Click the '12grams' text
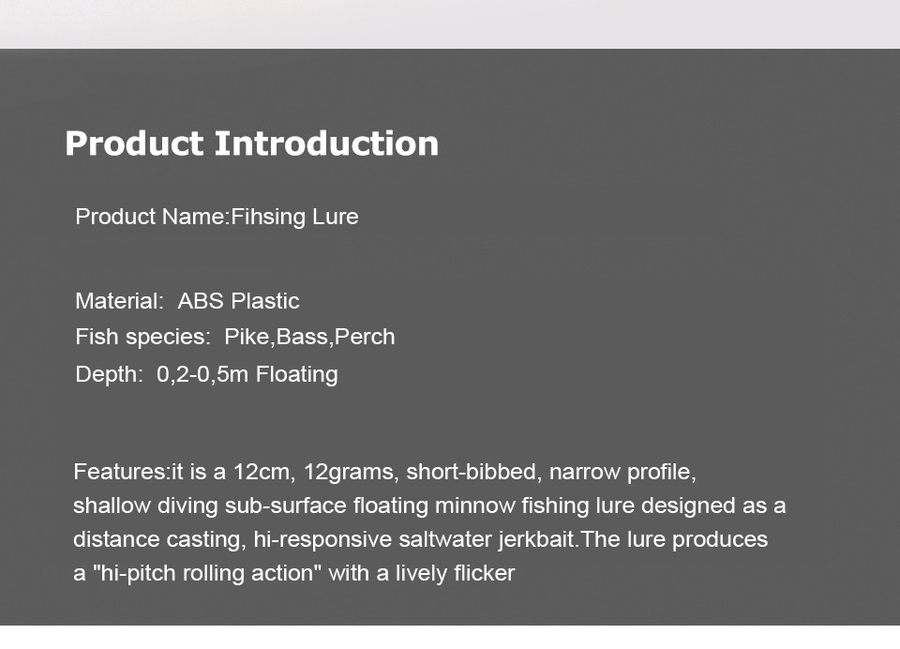 tap(348, 472)
